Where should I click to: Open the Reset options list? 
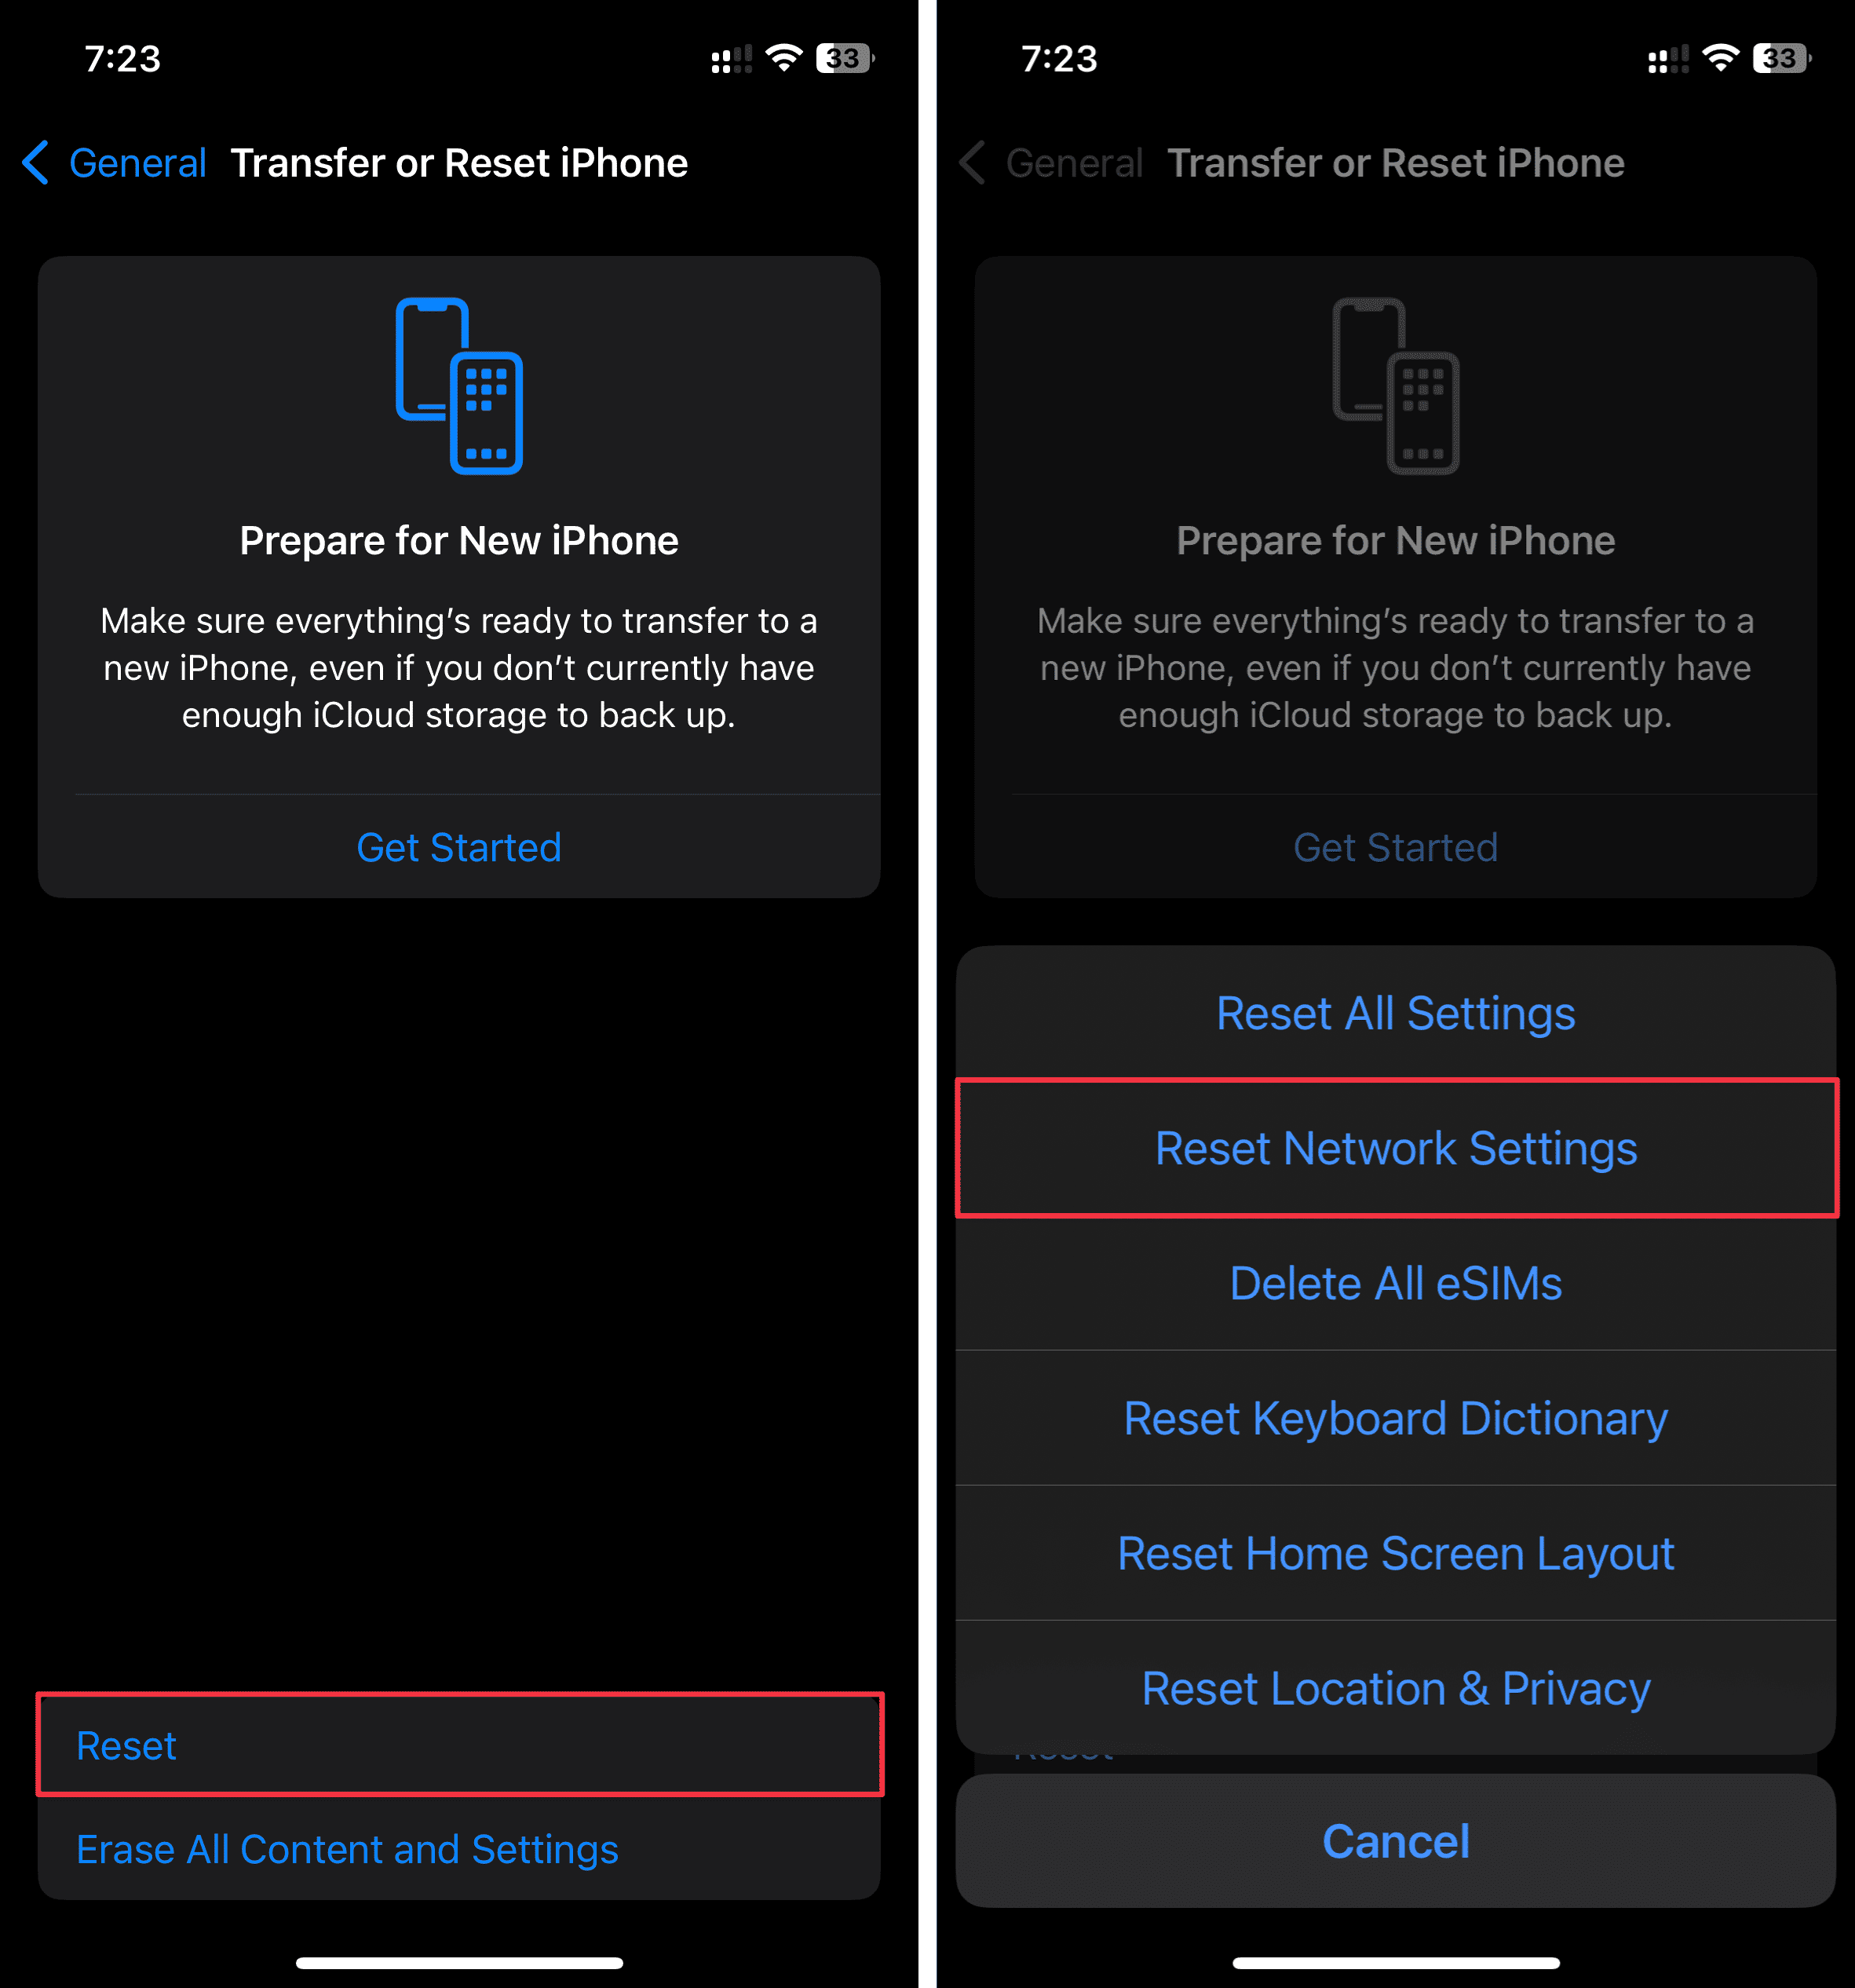pyautogui.click(x=460, y=1745)
